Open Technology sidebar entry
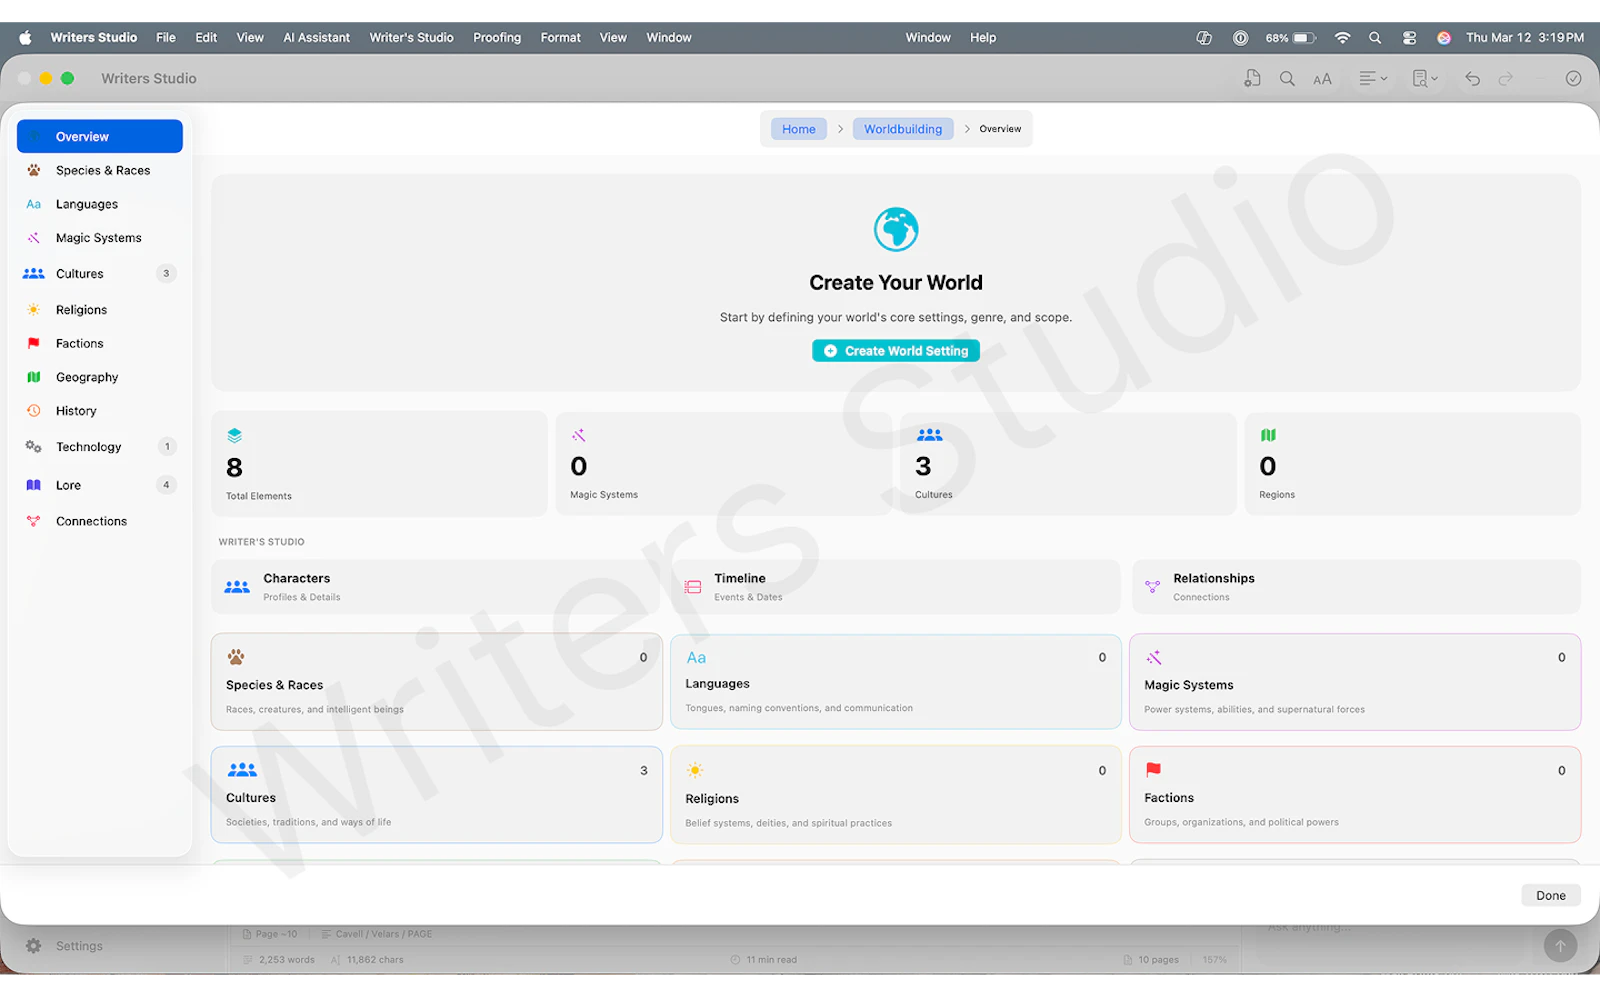This screenshot has height=1000, width=1600. coord(100,447)
